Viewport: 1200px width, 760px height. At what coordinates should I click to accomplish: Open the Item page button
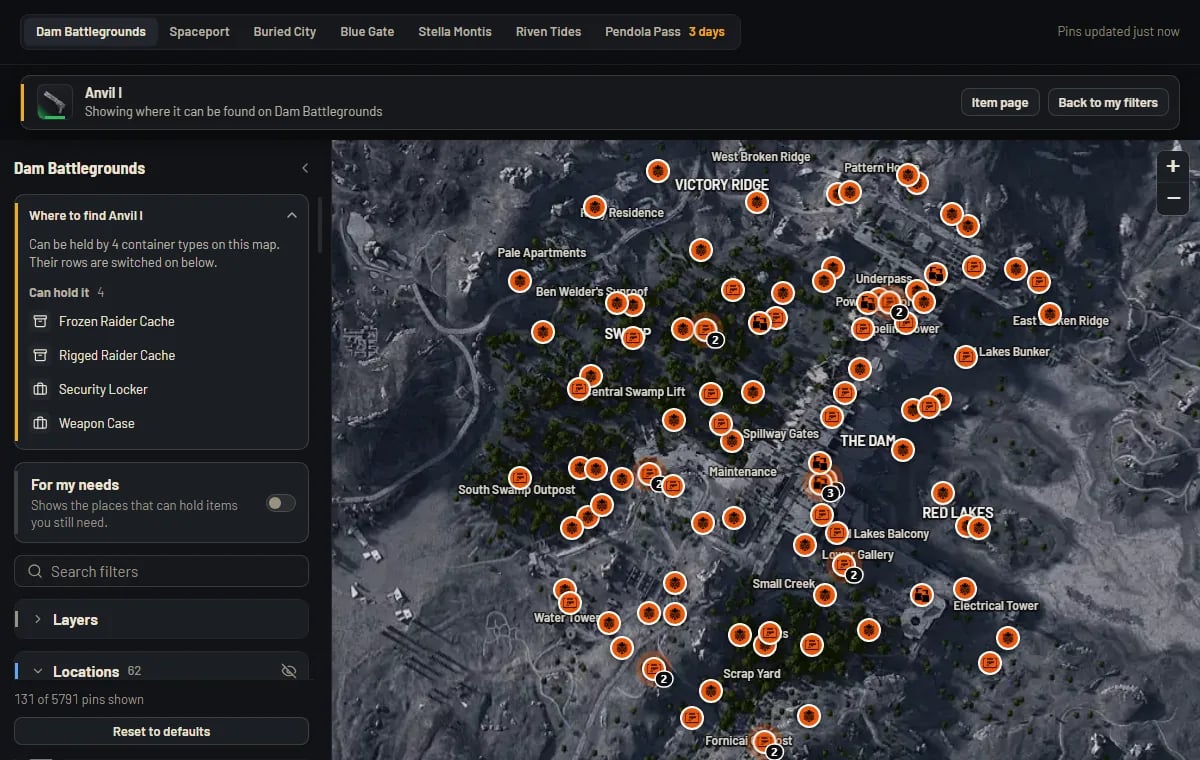pos(1000,102)
